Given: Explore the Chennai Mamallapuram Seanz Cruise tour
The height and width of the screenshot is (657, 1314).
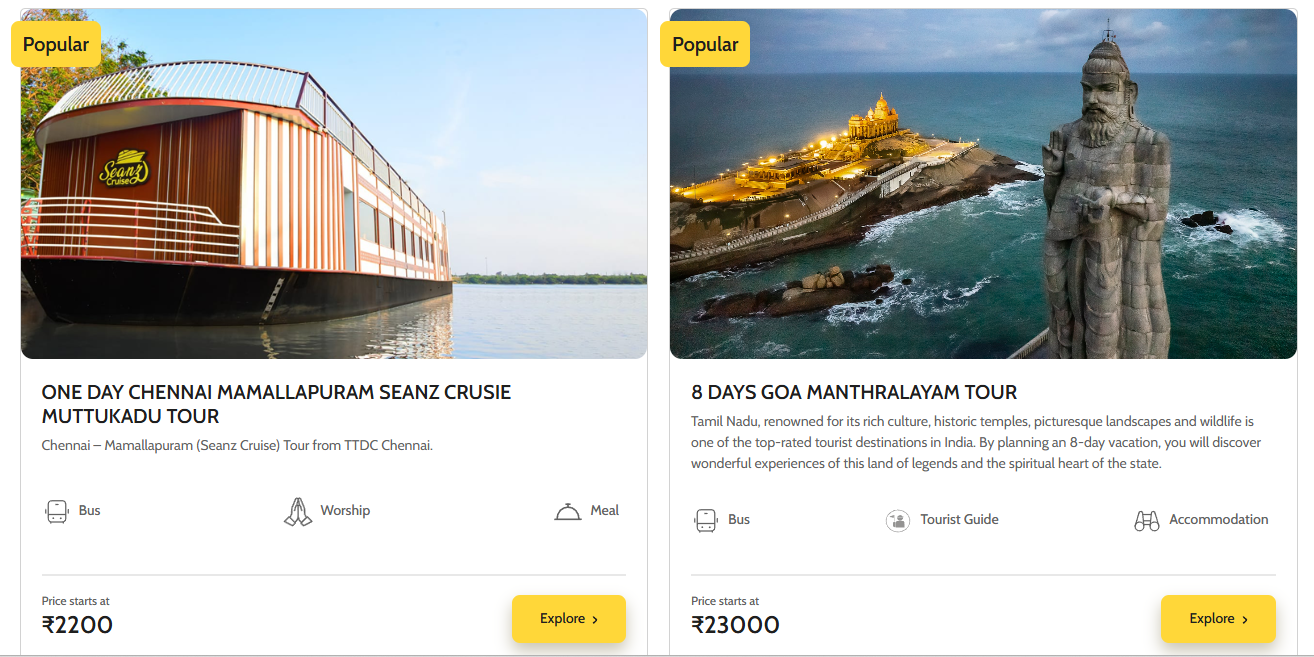Looking at the screenshot, I should [568, 619].
